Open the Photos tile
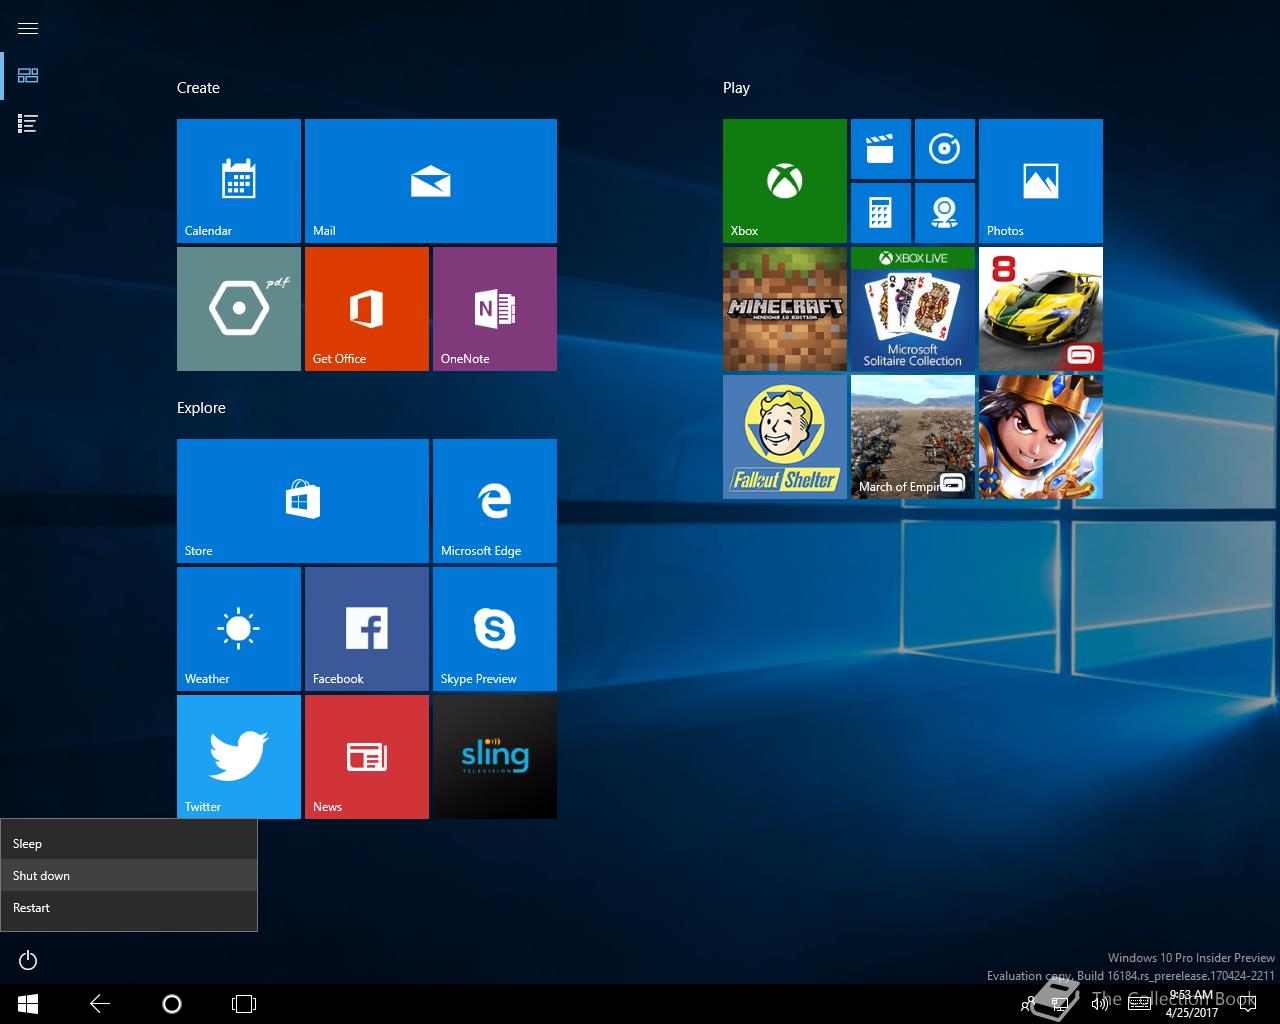The width and height of the screenshot is (1280, 1024). click(x=1041, y=181)
